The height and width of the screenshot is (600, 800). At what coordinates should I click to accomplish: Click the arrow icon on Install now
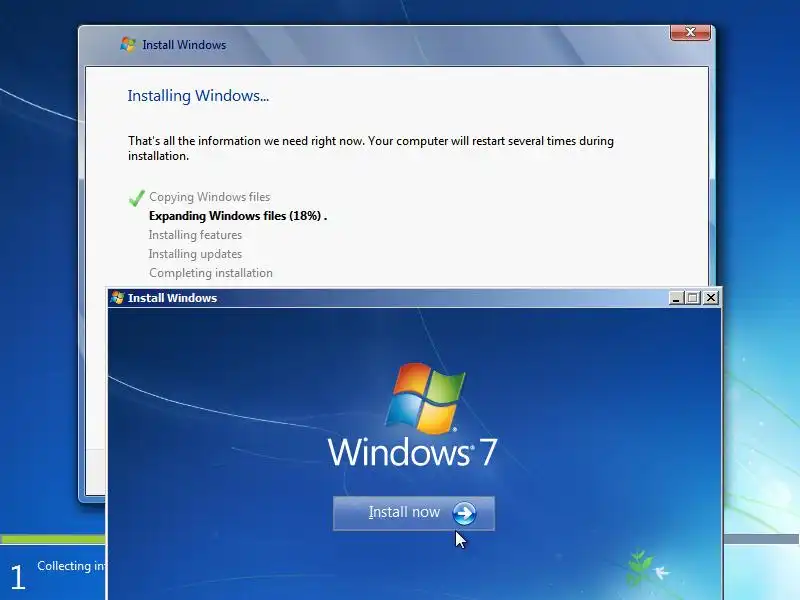coord(464,513)
